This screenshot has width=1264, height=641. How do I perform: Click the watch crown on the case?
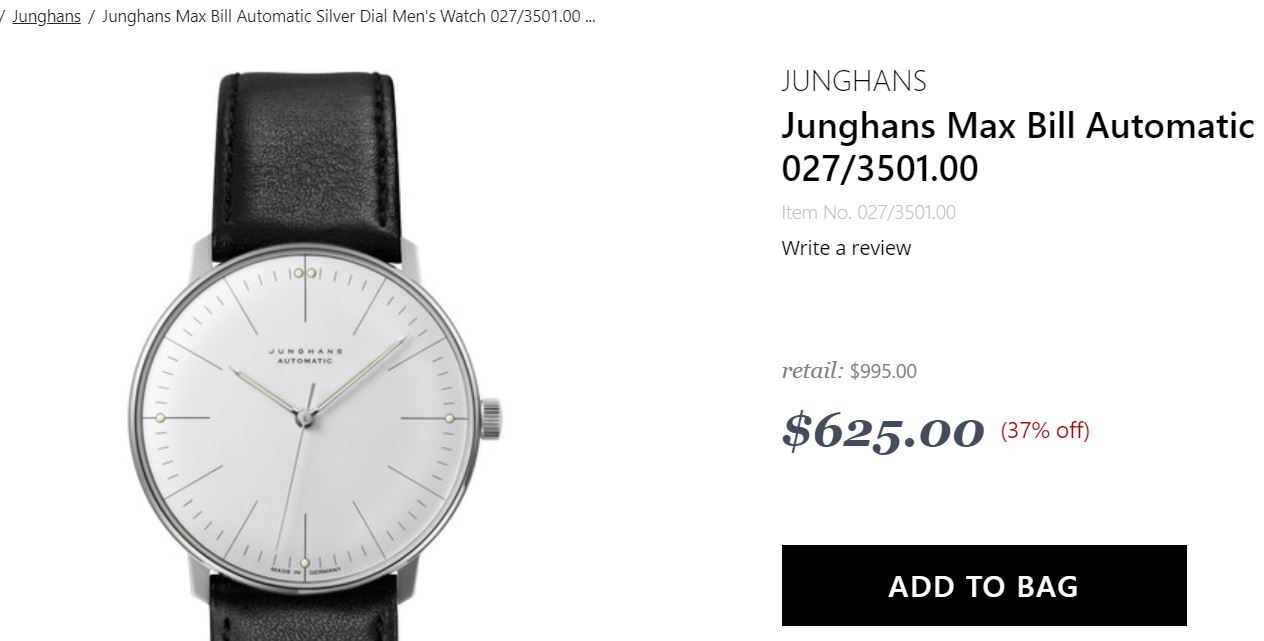coord(491,418)
